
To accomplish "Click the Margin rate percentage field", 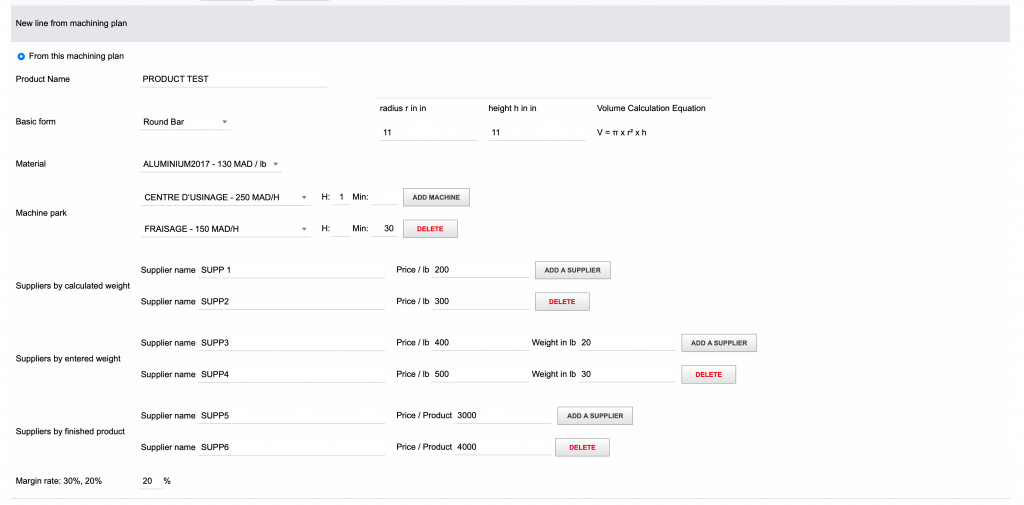I will pyautogui.click(x=150, y=481).
